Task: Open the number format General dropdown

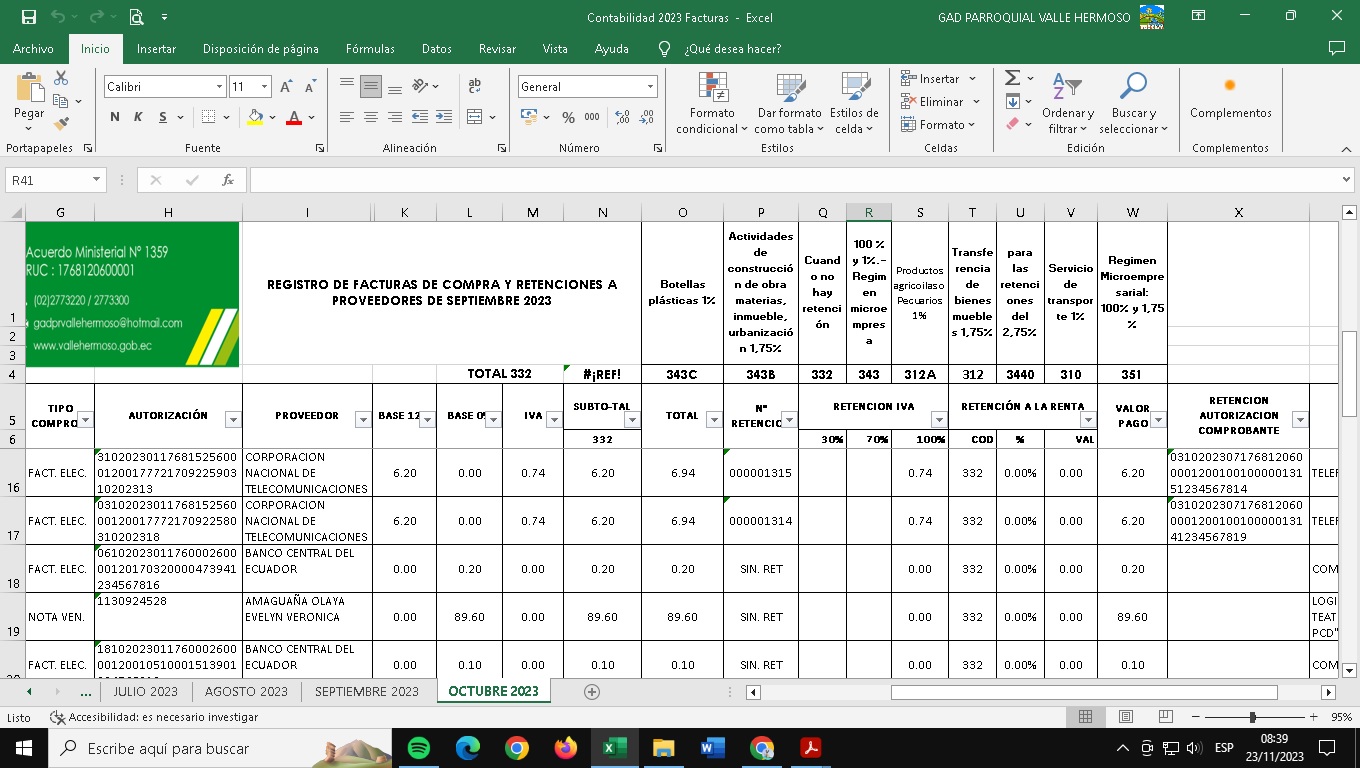Action: pyautogui.click(x=650, y=87)
